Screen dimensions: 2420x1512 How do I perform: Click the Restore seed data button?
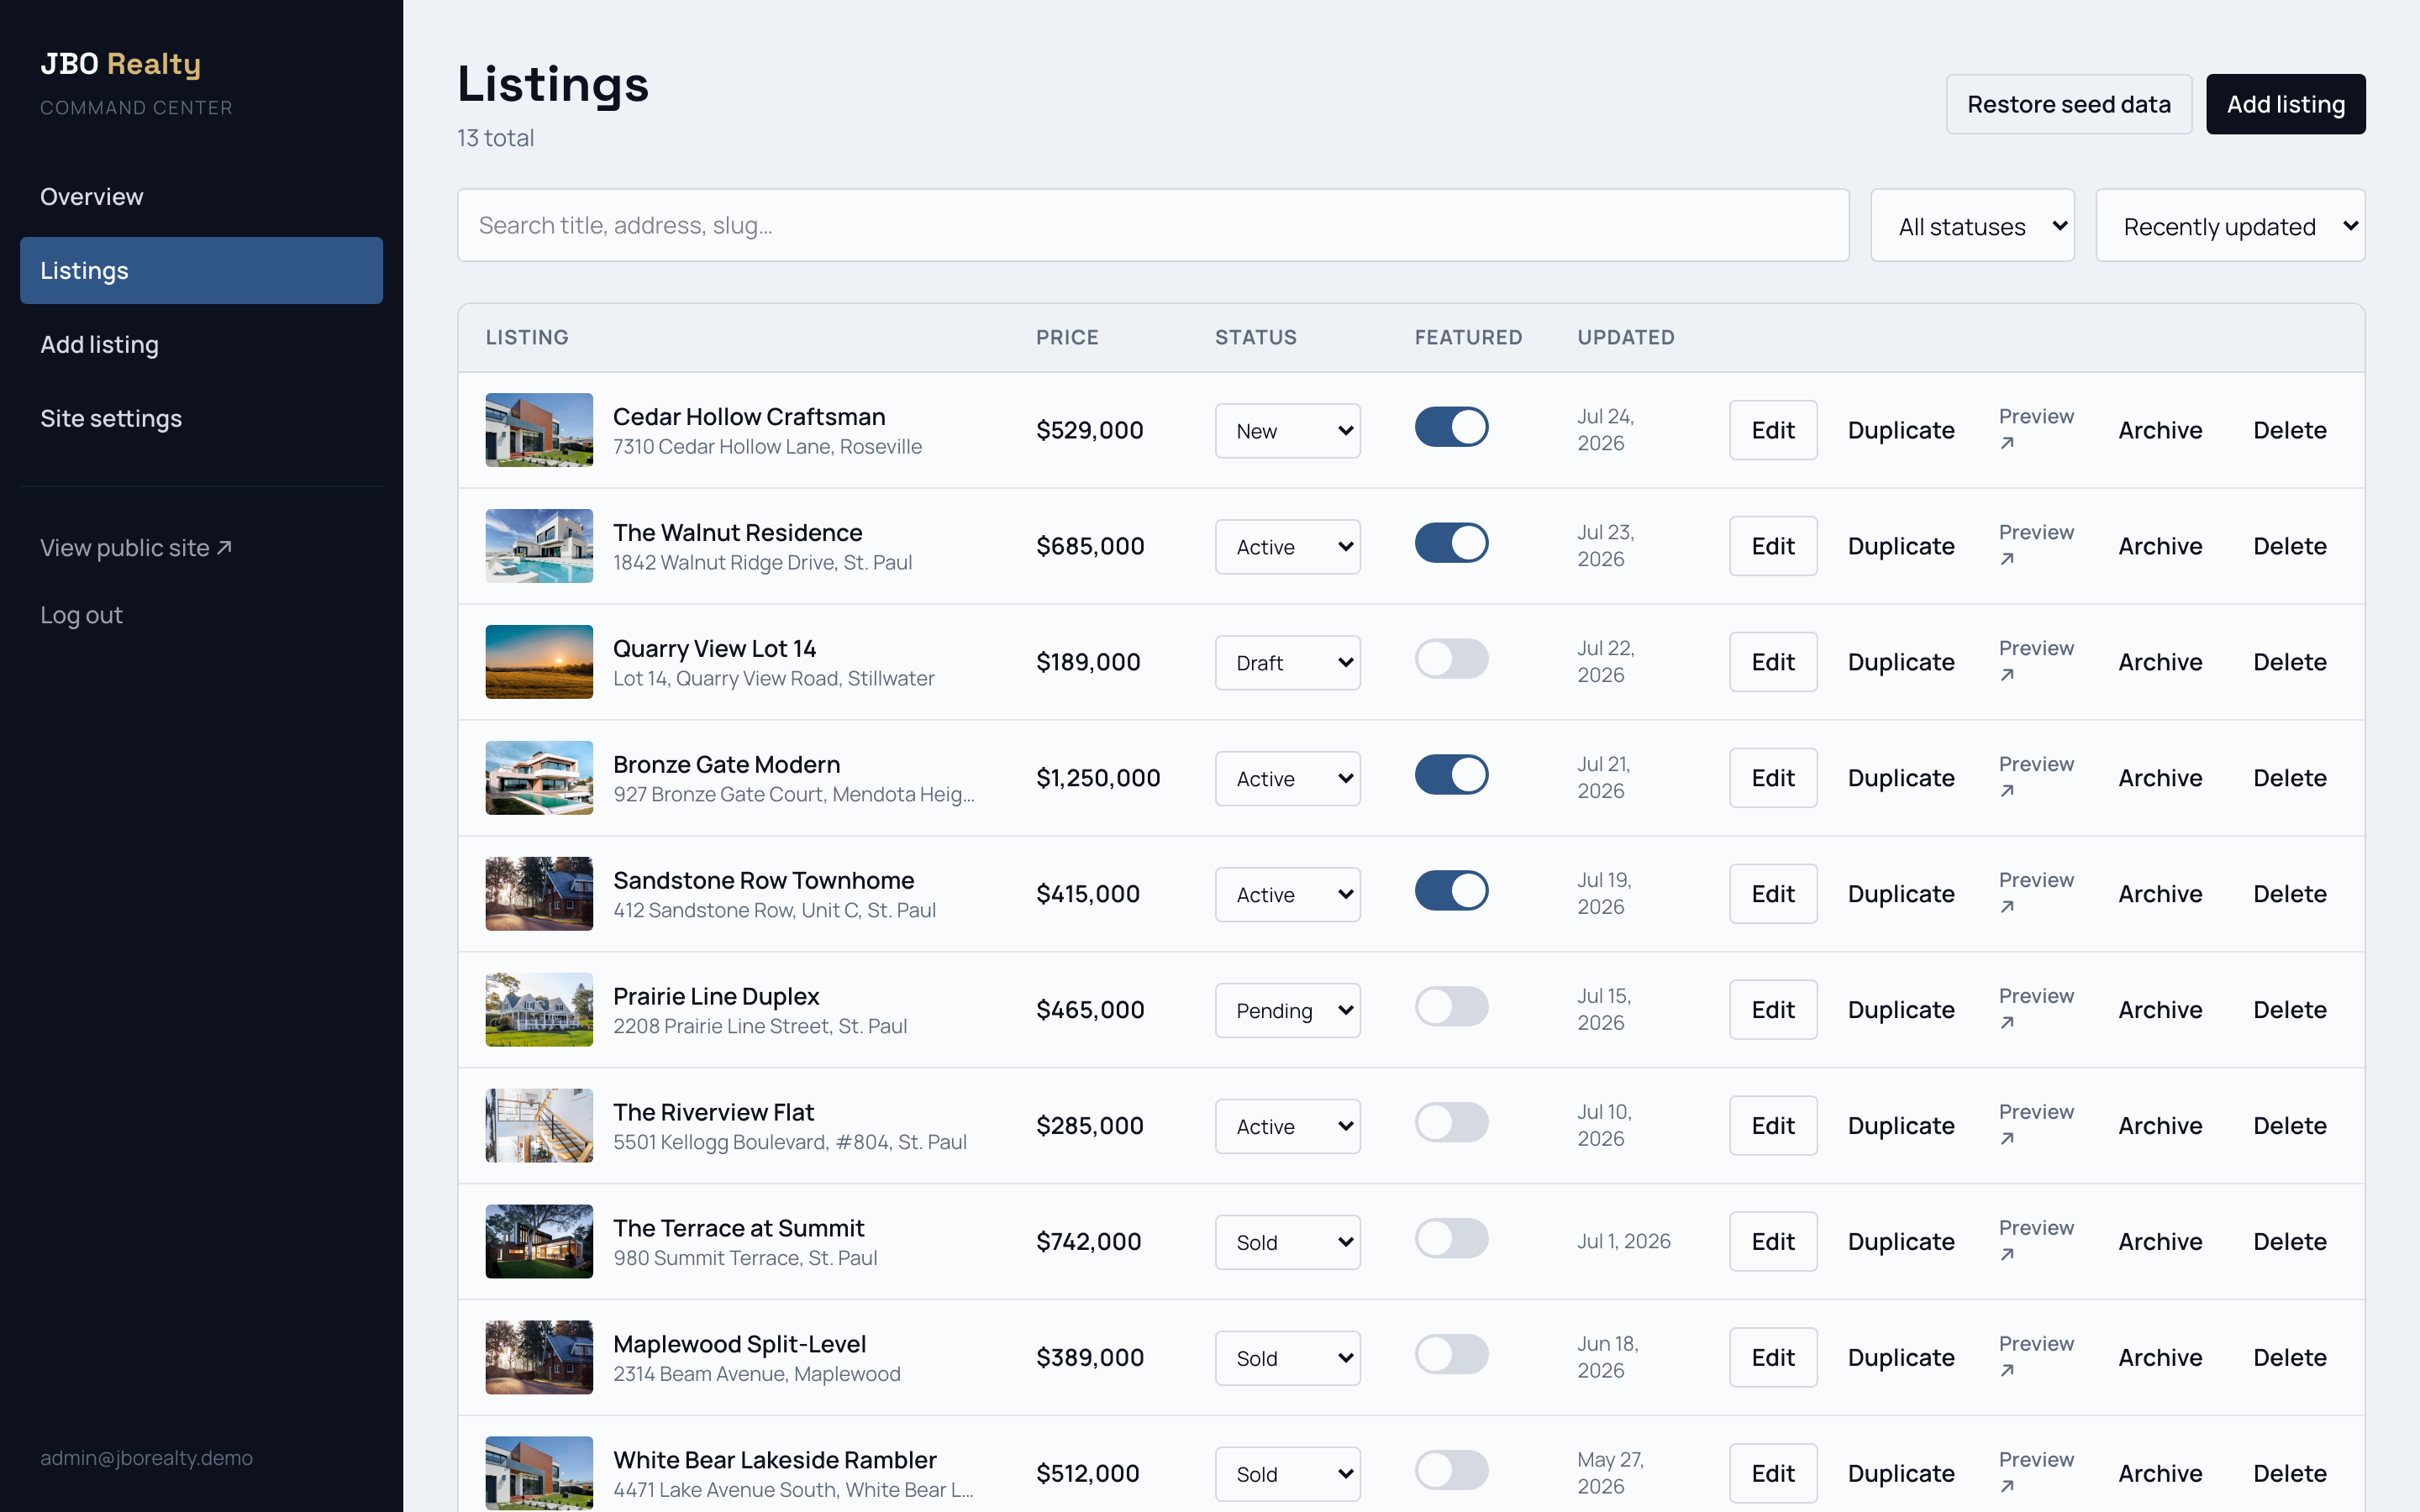pos(2068,104)
